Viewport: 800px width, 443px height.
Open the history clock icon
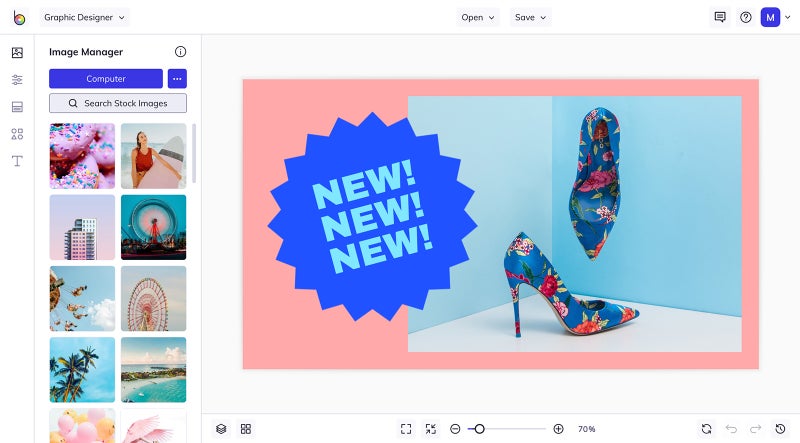[x=780, y=429]
